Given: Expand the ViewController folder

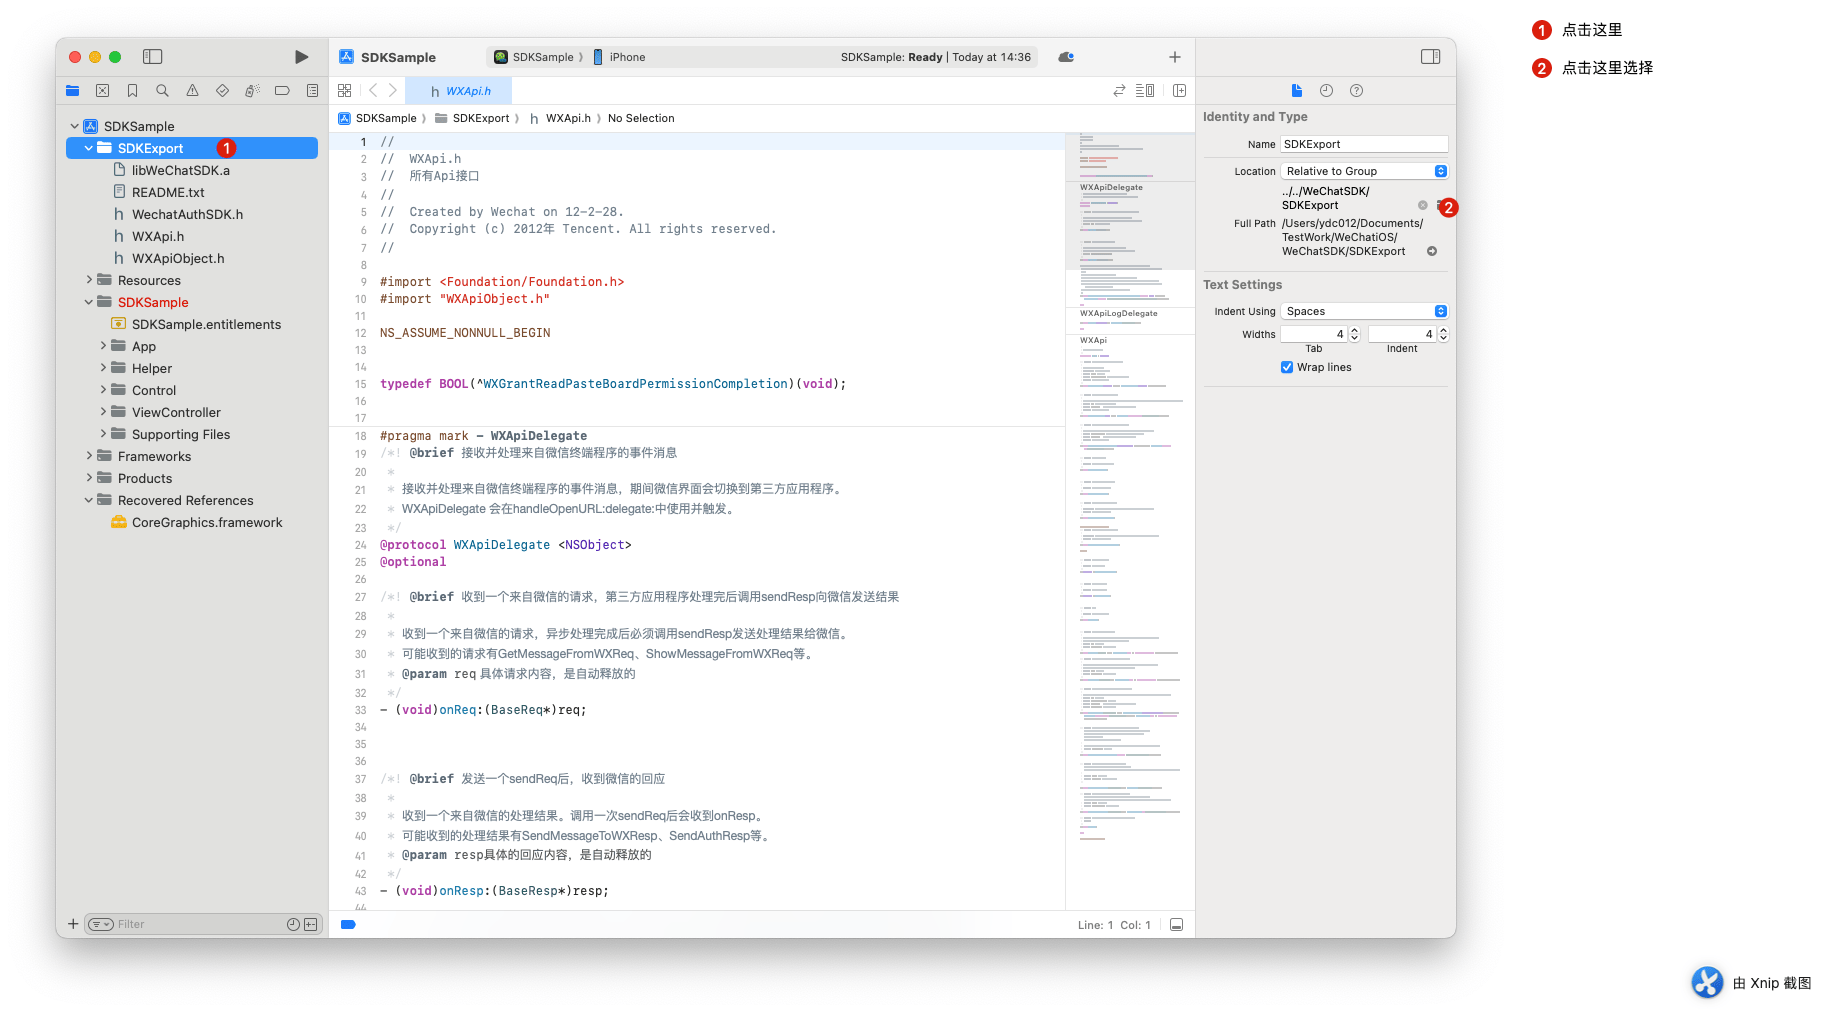Looking at the screenshot, I should tap(103, 412).
